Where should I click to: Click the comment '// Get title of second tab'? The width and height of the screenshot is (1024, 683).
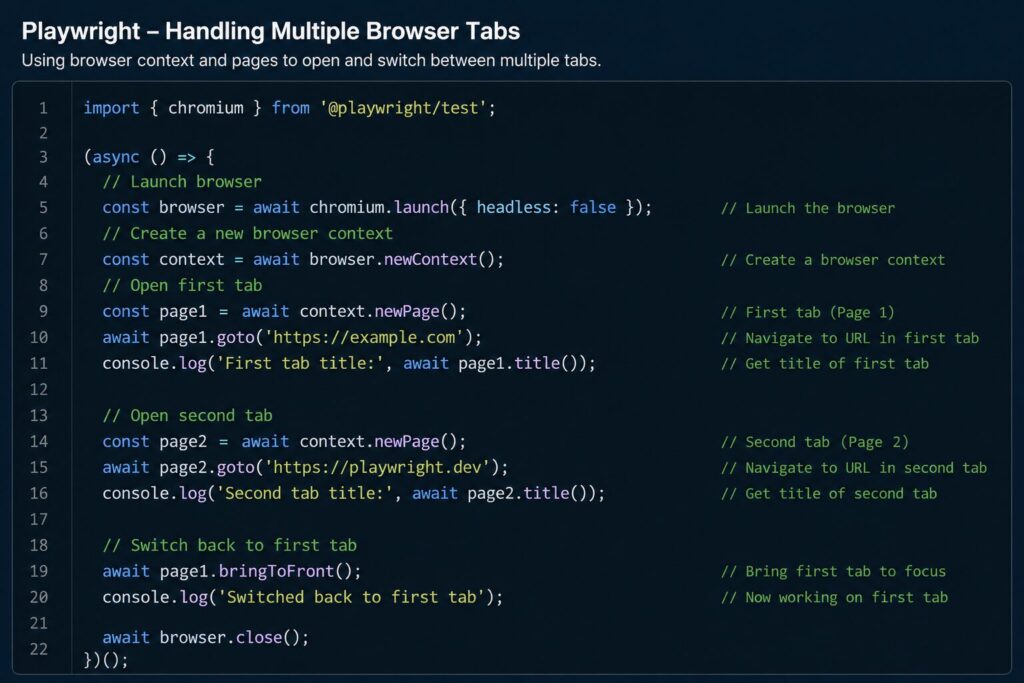[x=829, y=494]
